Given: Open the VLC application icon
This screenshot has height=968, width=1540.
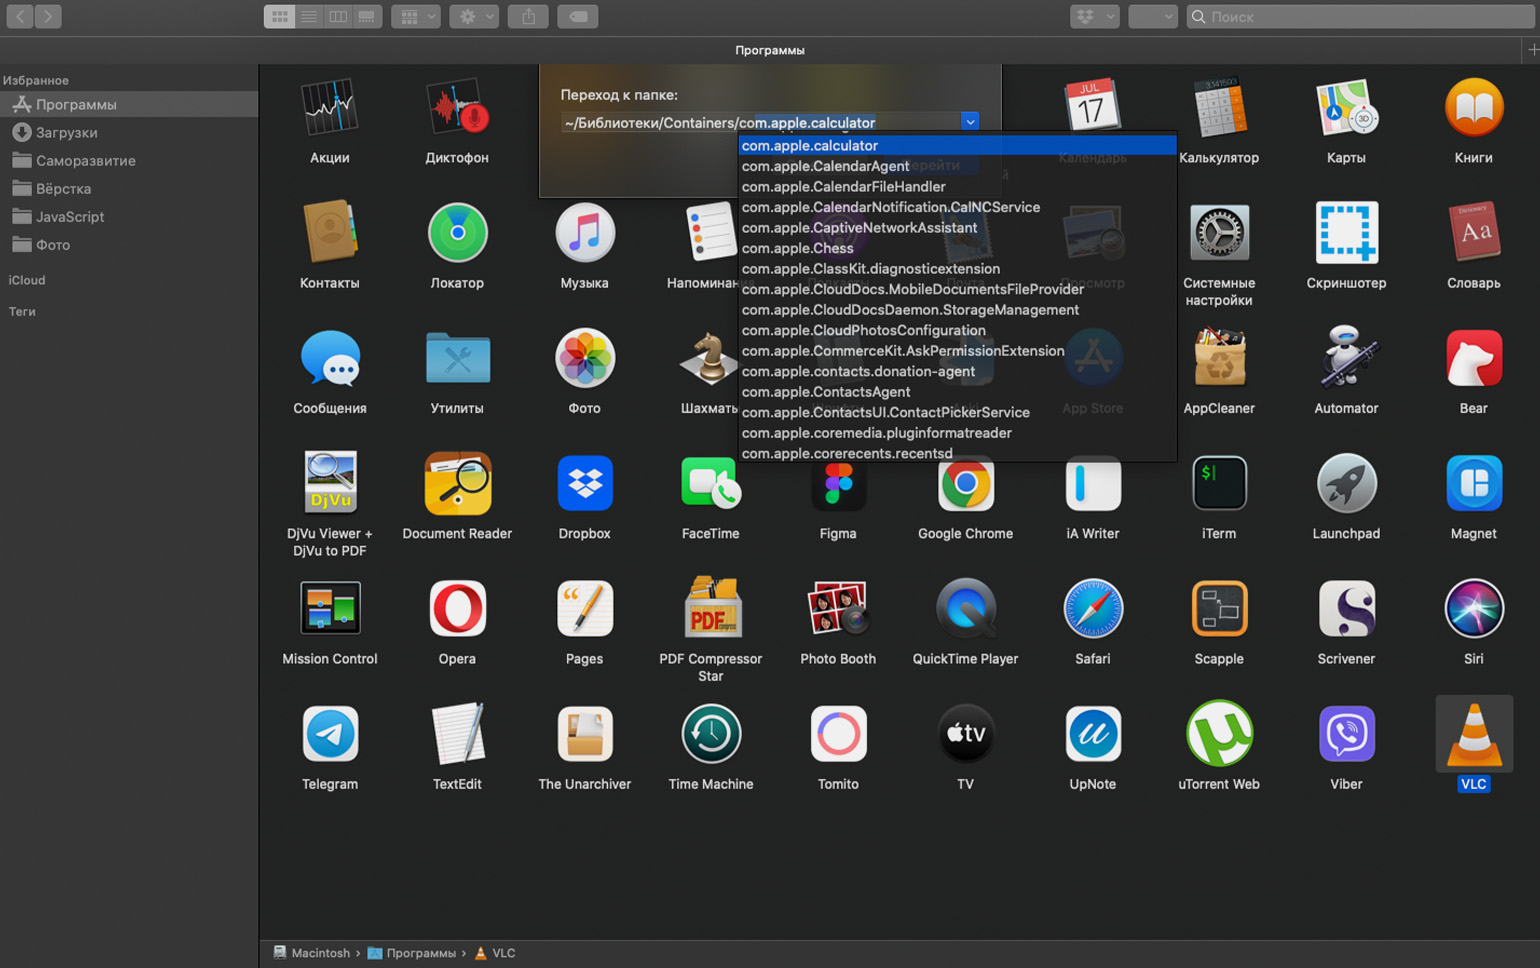Looking at the screenshot, I should [1473, 734].
